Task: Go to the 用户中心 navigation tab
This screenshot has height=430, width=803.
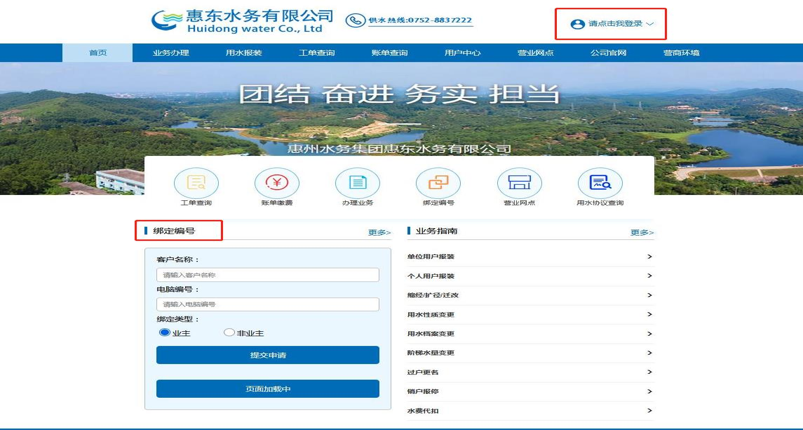Action: tap(462, 53)
